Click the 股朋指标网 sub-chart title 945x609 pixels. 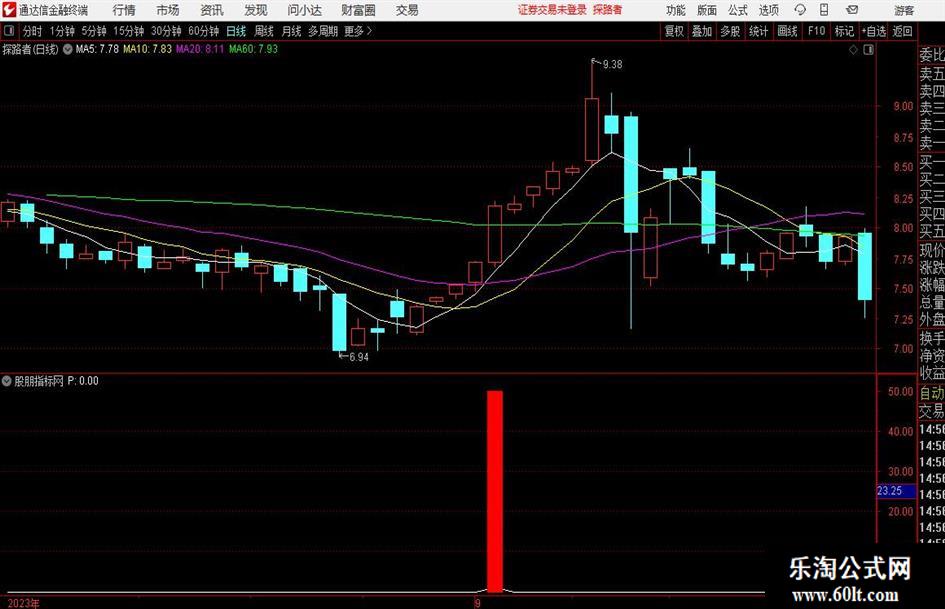coord(39,381)
